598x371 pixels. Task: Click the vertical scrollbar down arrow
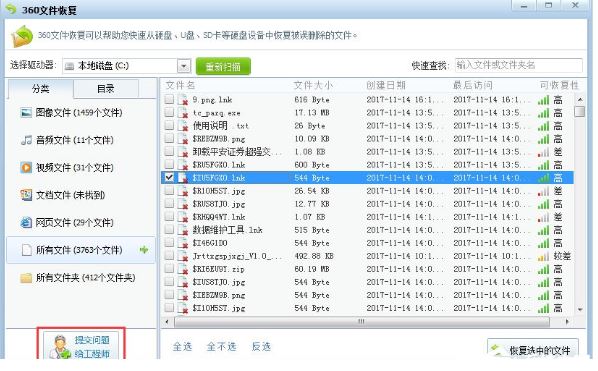click(x=580, y=310)
